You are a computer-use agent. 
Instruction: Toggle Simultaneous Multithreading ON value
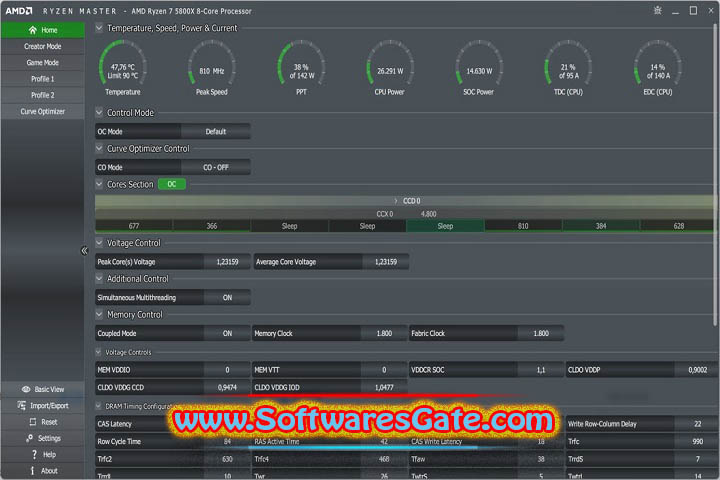tap(227, 298)
